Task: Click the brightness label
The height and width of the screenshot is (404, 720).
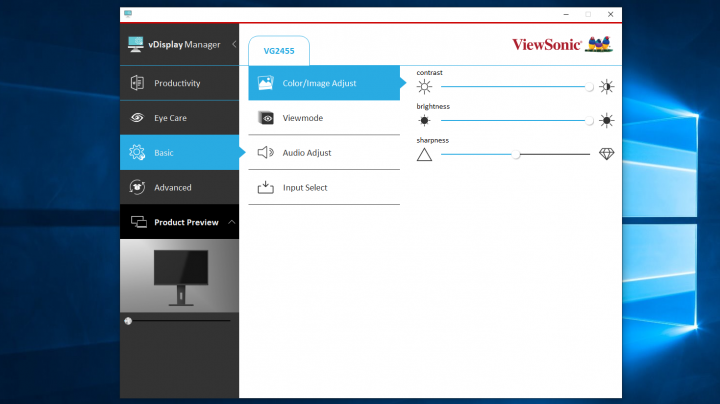Action: [433, 106]
